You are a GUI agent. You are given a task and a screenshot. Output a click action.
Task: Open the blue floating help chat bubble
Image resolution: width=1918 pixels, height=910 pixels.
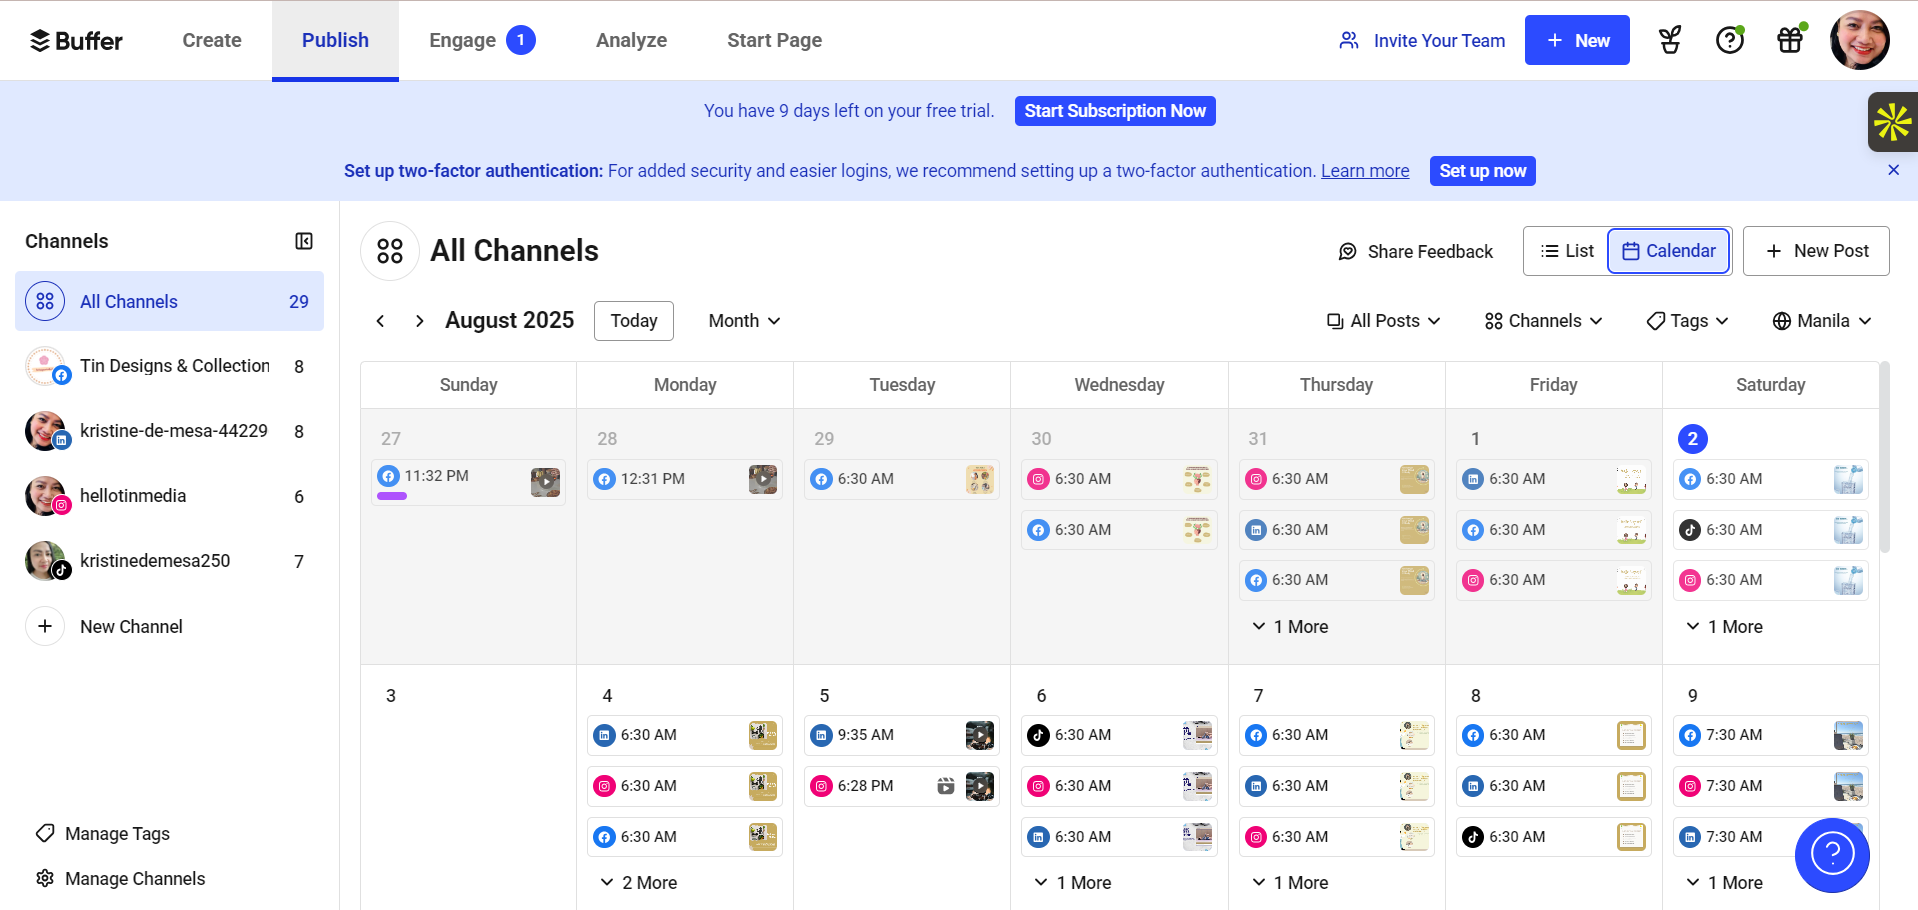coord(1831,854)
